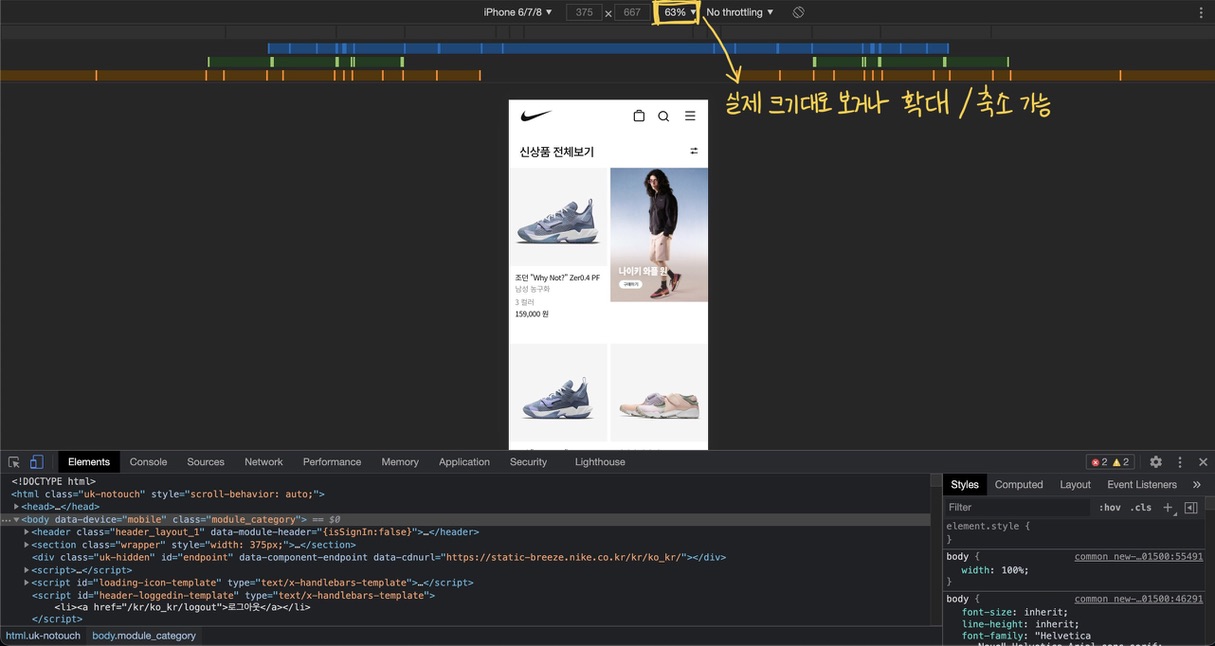Viewport: 1215px width, 646px height.
Task: Click stylesheet link ending 01500:55491
Action: point(1139,557)
